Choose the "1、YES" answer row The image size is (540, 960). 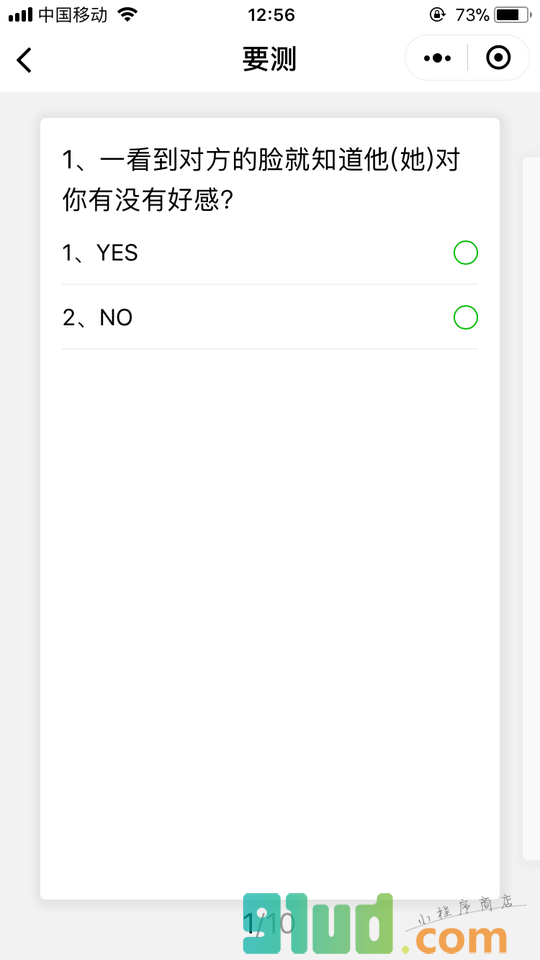(270, 253)
